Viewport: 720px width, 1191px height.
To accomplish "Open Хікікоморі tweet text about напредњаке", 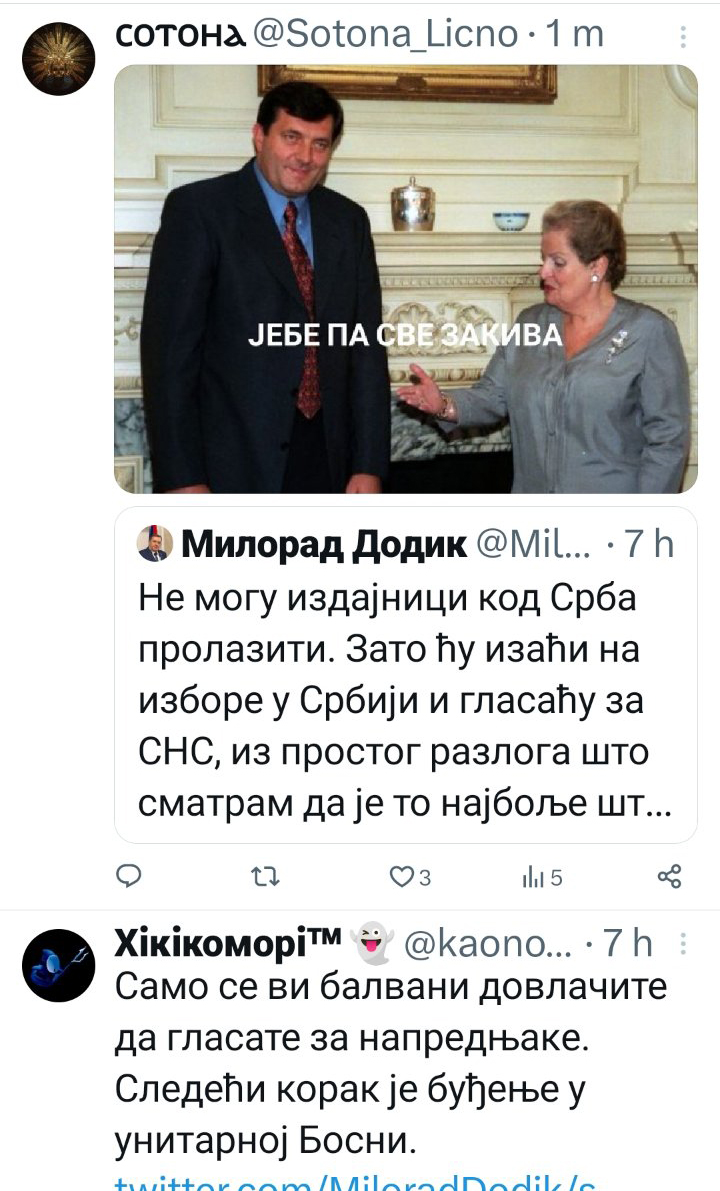I will (x=391, y=1063).
